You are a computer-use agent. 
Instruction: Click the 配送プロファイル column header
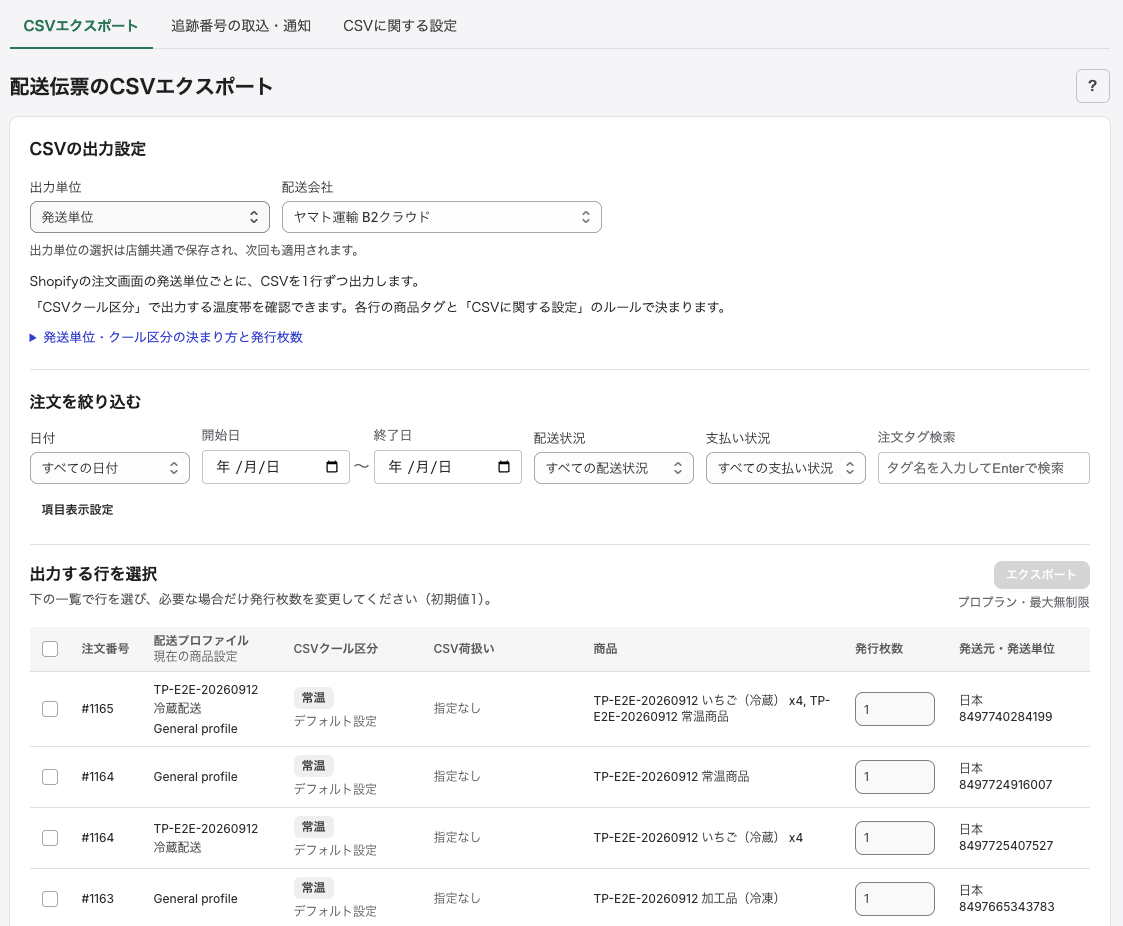tap(201, 640)
